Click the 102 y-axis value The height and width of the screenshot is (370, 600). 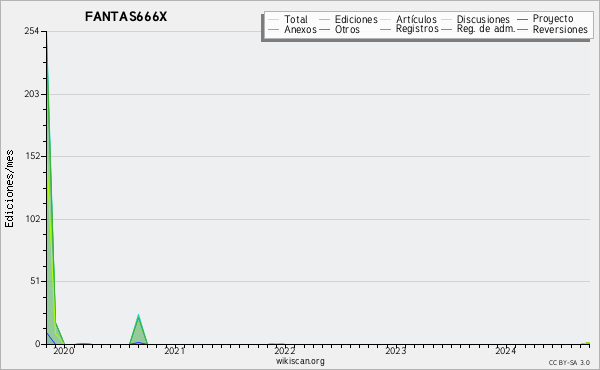(x=33, y=219)
